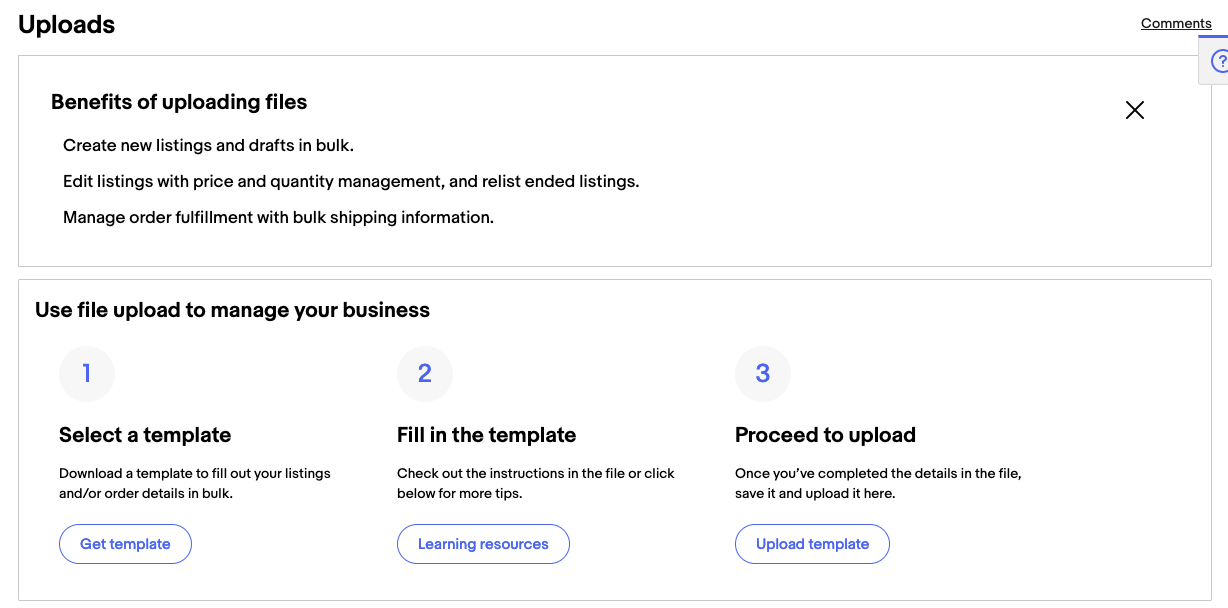Click the Uploads page heading

coord(67,25)
